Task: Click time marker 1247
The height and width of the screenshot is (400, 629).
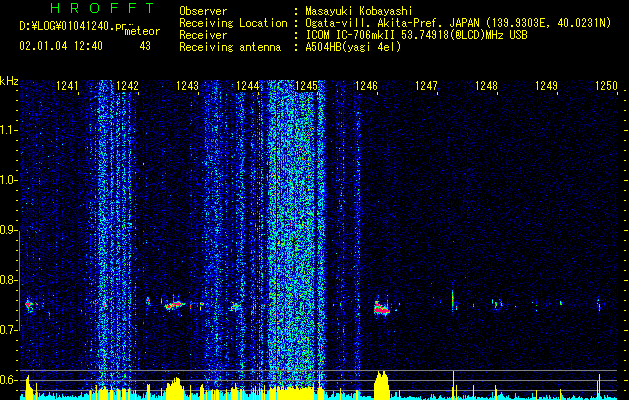Action: tap(426, 86)
